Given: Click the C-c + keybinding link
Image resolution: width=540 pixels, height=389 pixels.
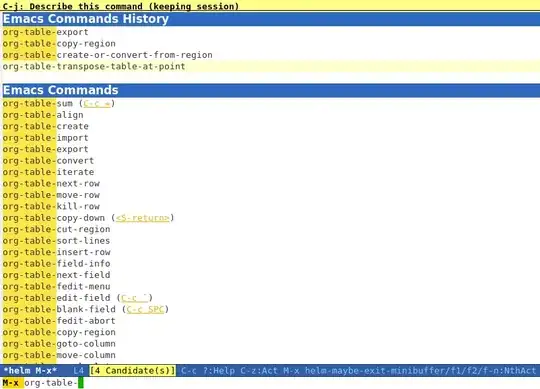Looking at the screenshot, I should tap(97, 103).
